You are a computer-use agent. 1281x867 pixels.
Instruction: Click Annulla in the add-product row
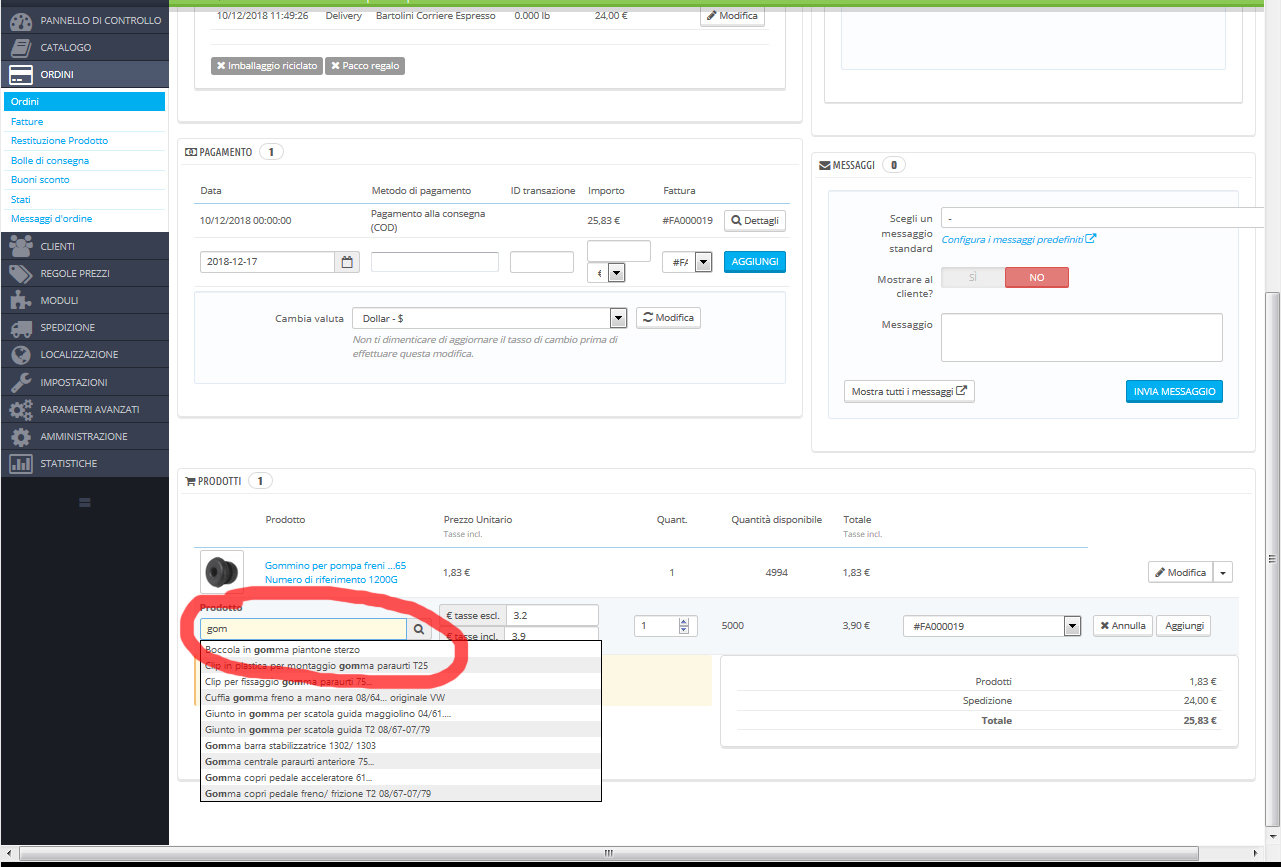click(1122, 626)
